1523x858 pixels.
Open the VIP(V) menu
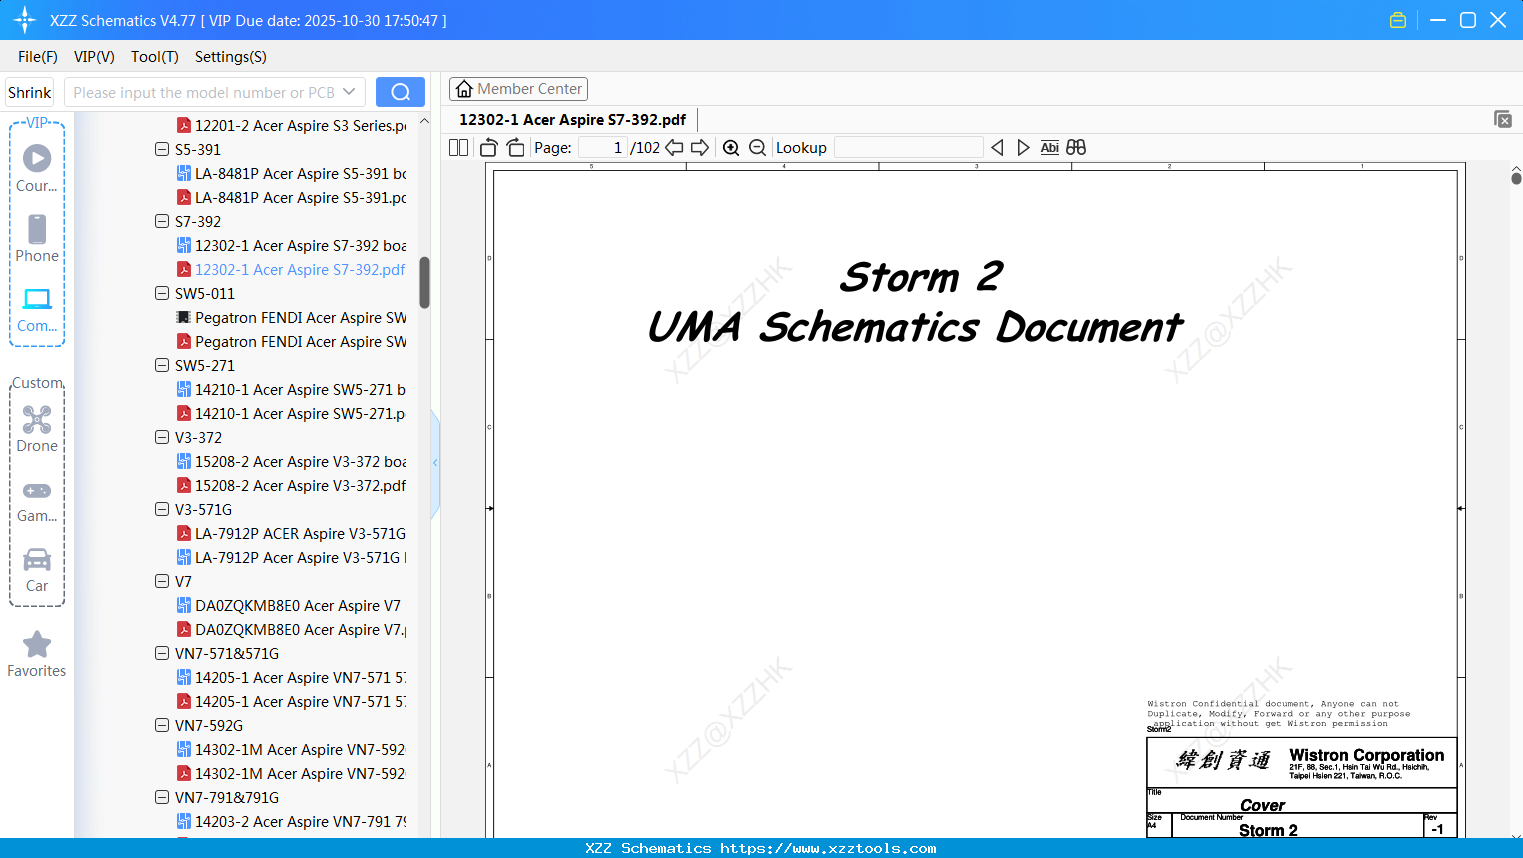[94, 57]
